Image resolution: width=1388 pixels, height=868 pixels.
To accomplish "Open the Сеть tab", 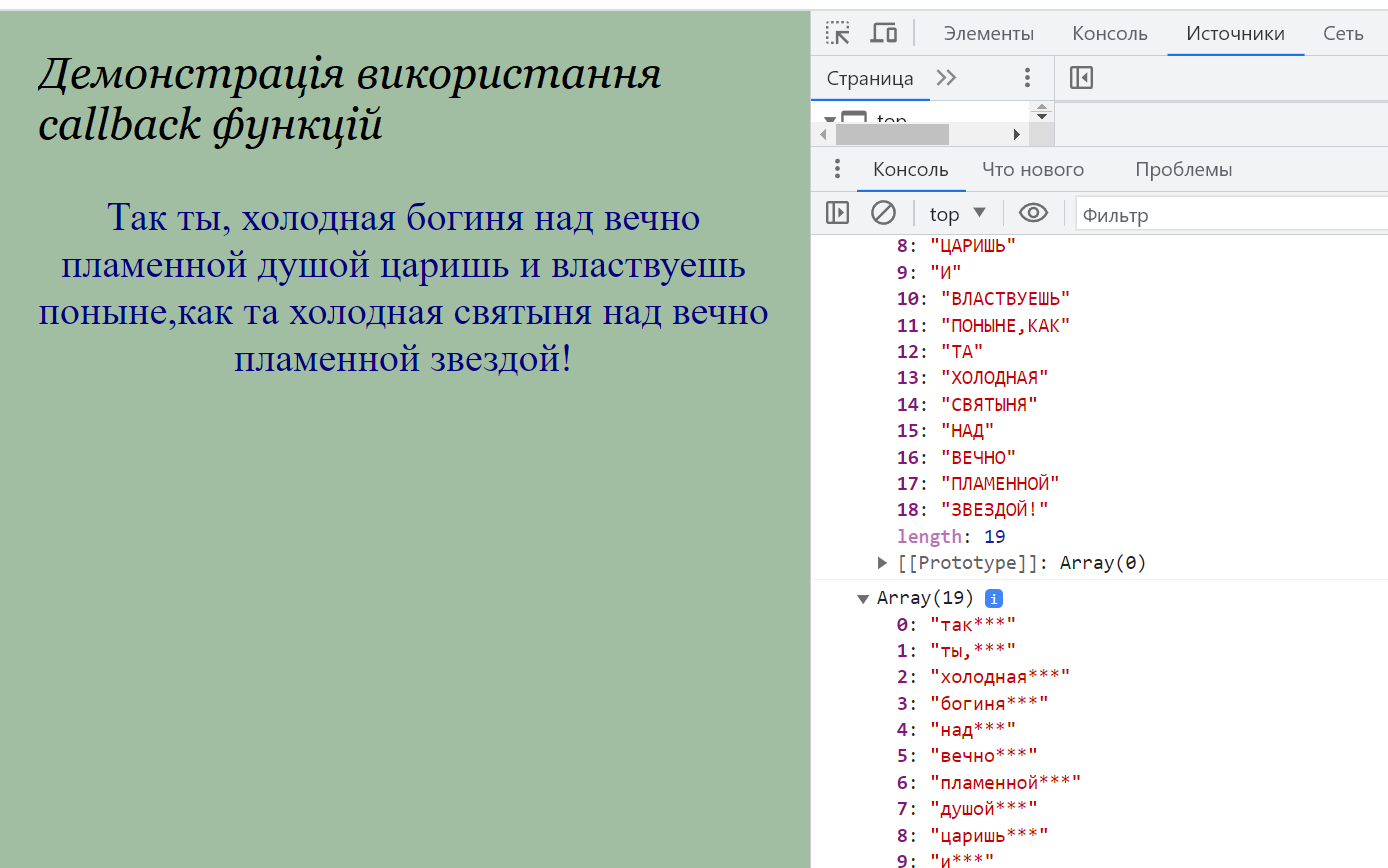I will click(1342, 33).
